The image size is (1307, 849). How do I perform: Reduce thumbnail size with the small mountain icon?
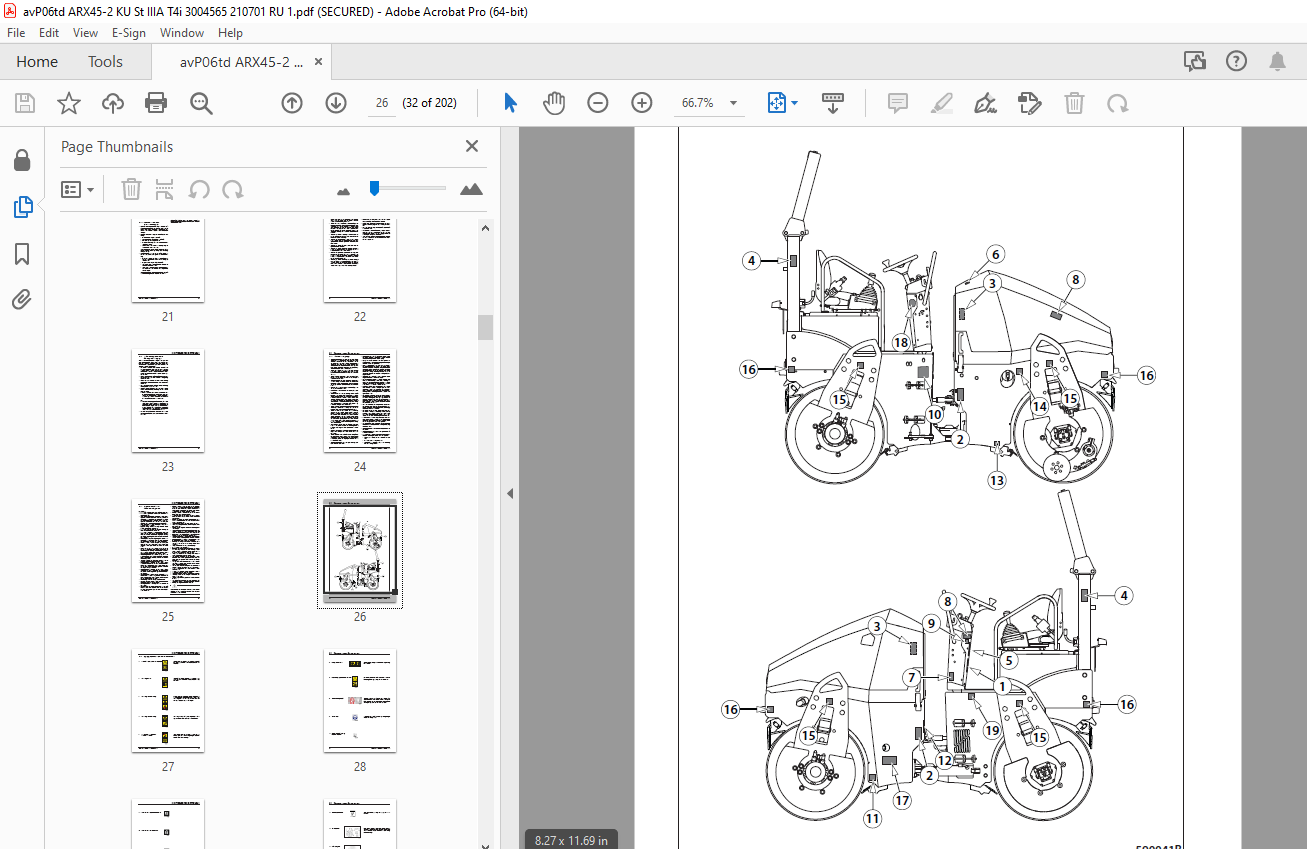tap(344, 190)
